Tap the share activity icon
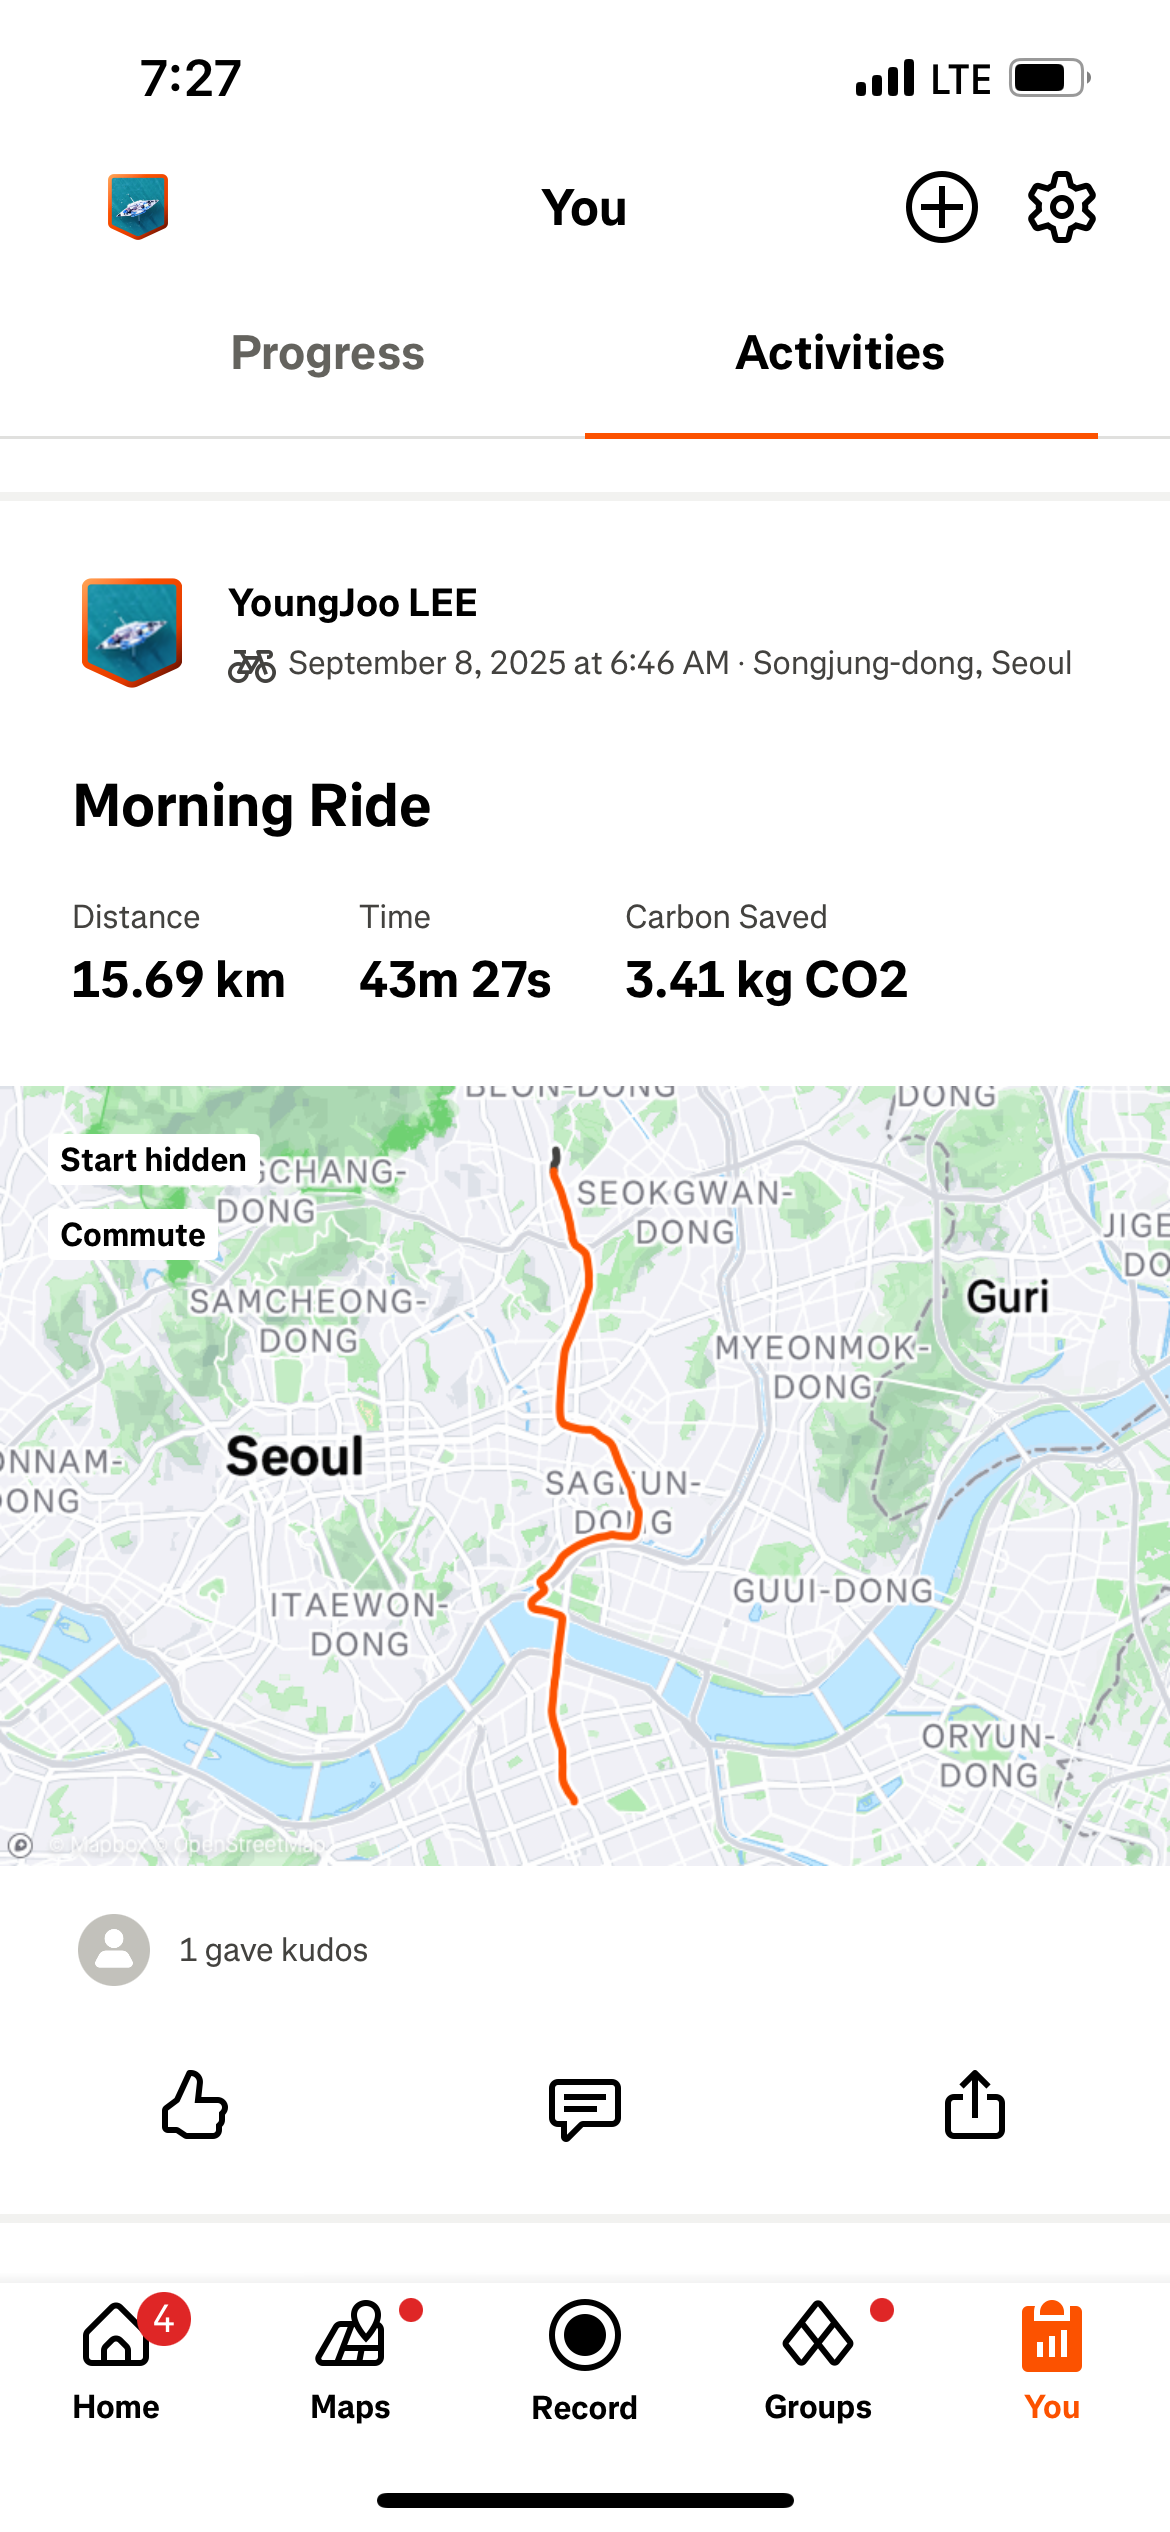1170x2532 pixels. pos(975,2104)
